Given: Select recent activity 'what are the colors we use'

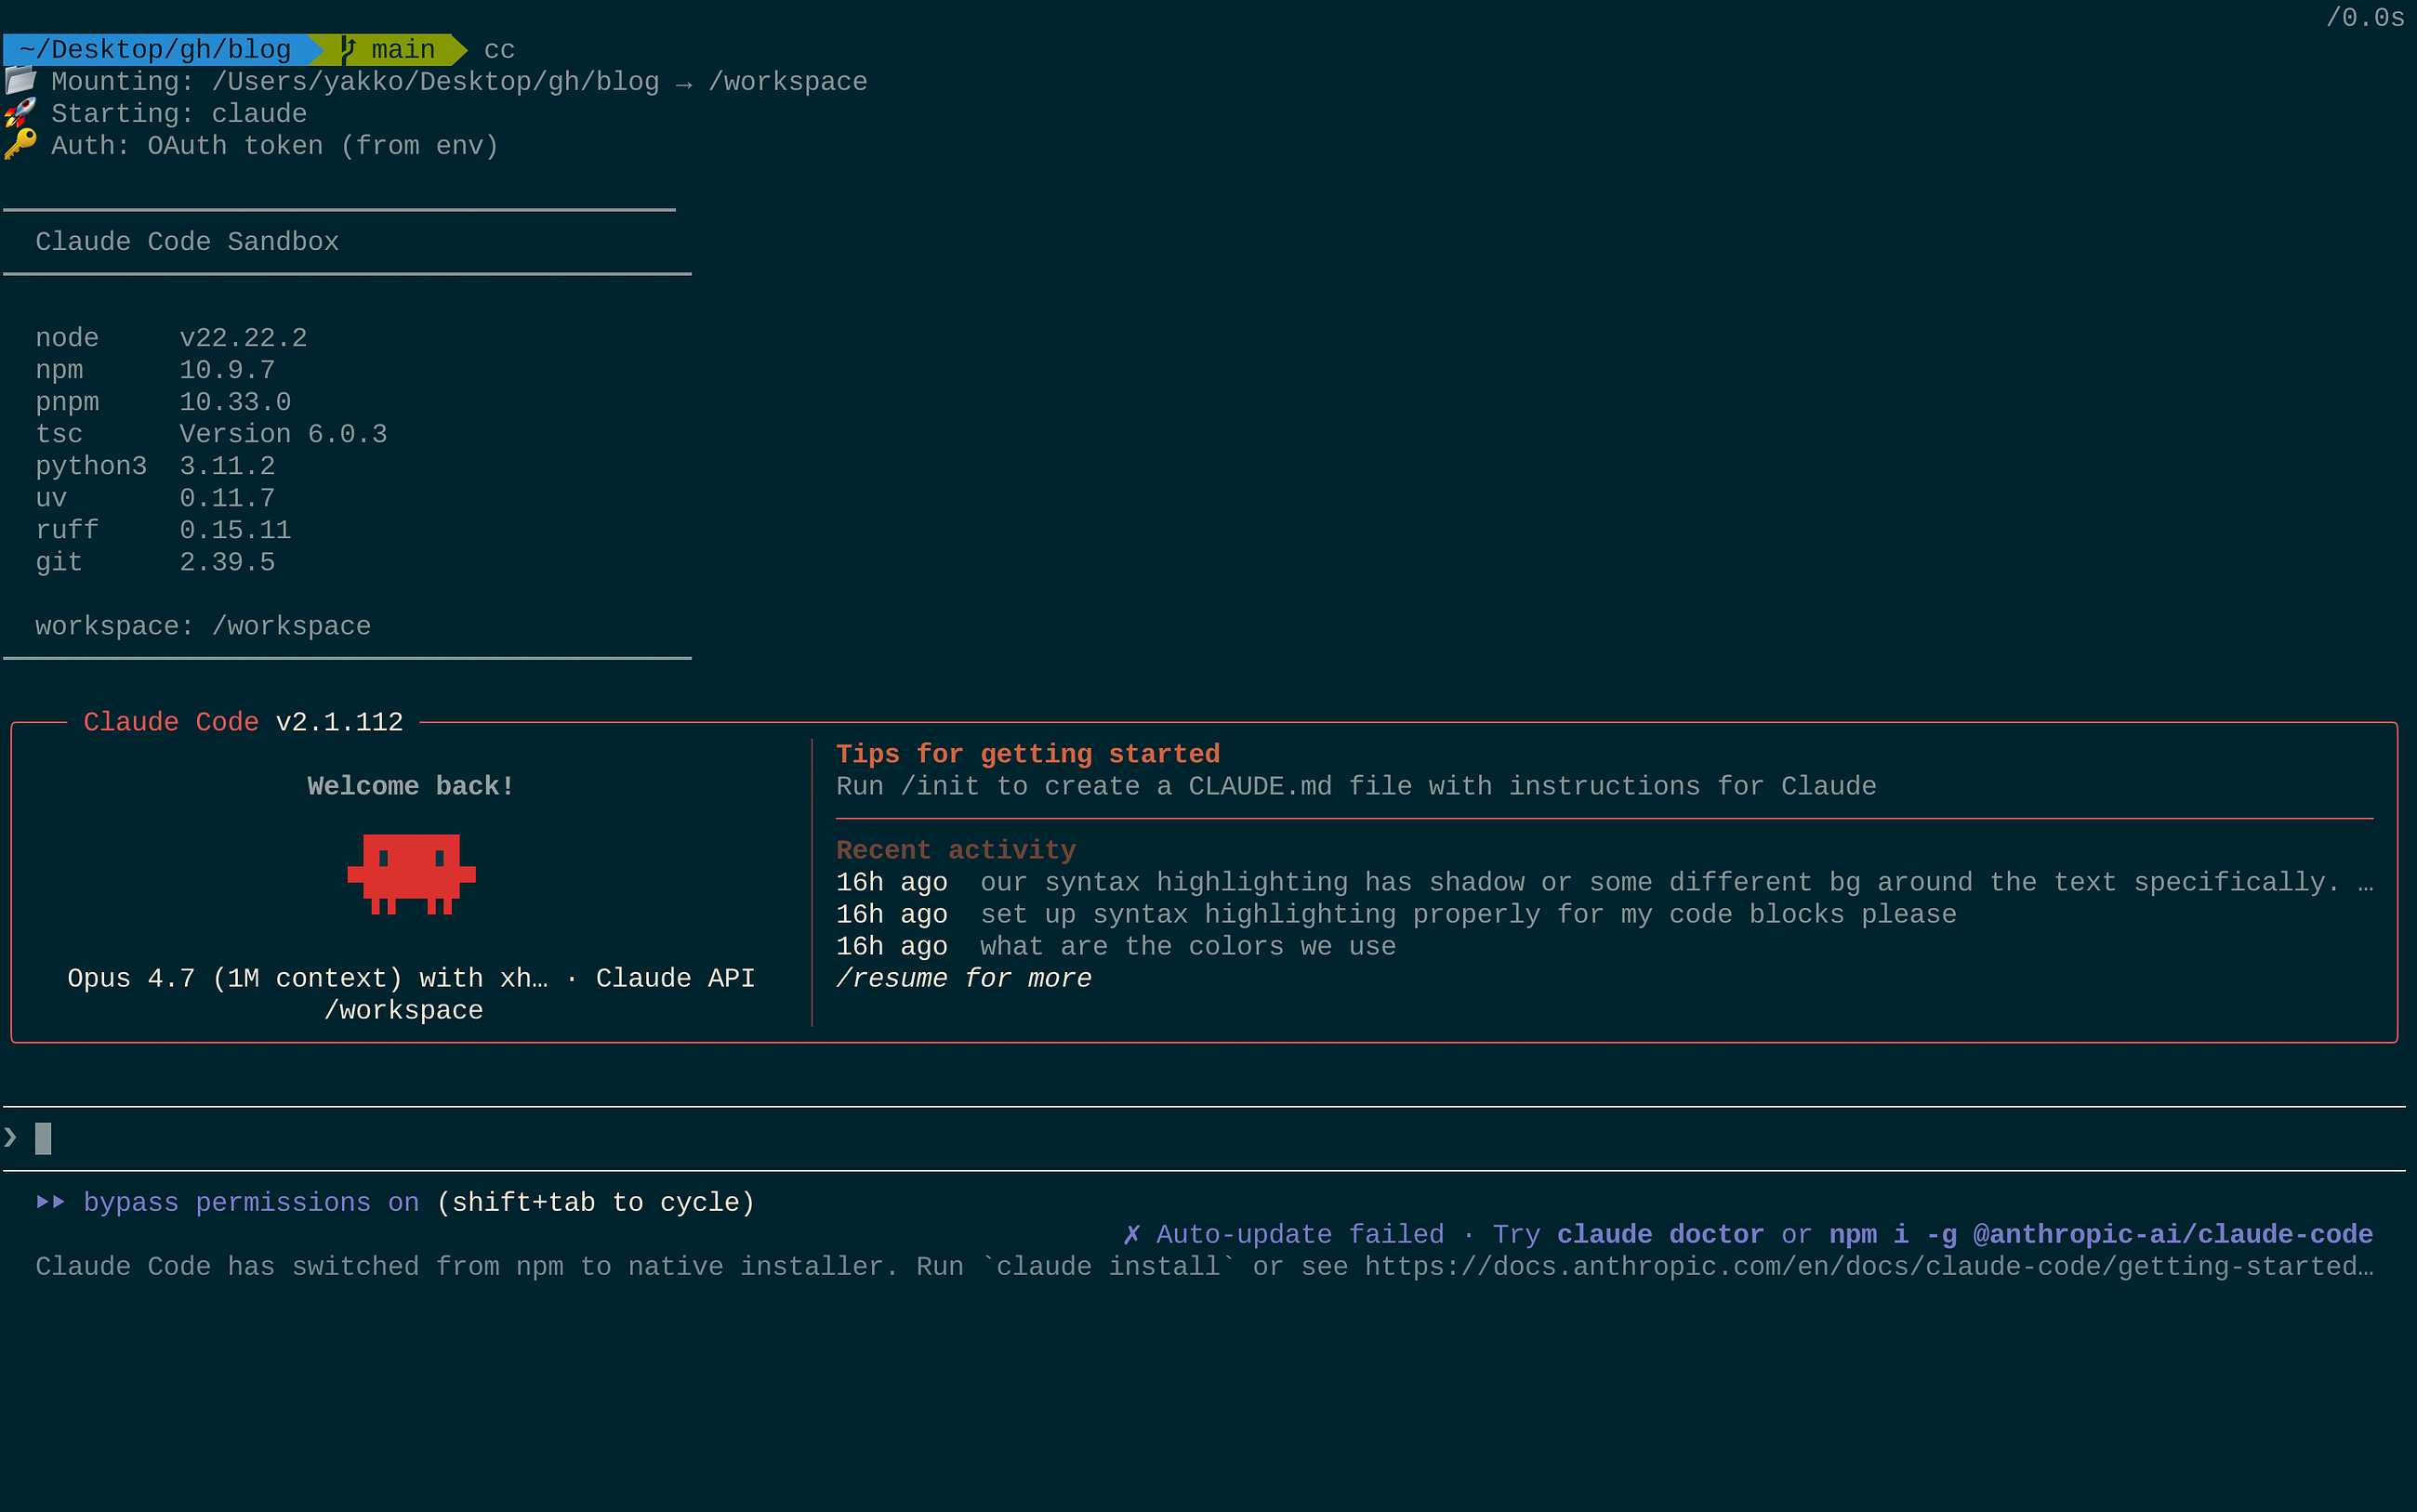Looking at the screenshot, I should (1116, 946).
